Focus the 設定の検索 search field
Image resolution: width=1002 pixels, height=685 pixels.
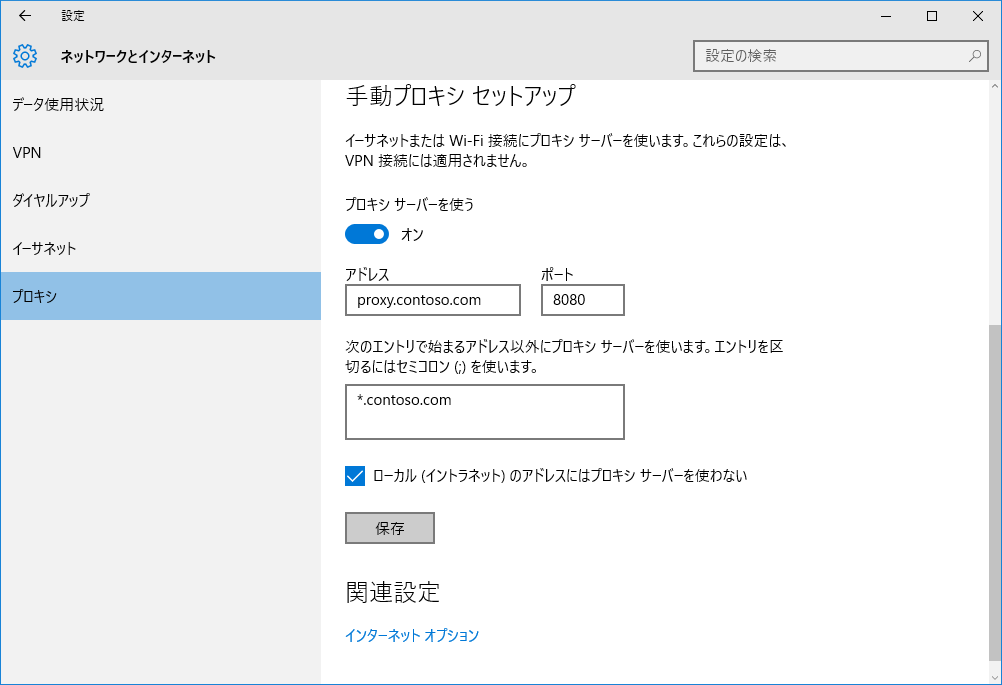pyautogui.click(x=830, y=56)
